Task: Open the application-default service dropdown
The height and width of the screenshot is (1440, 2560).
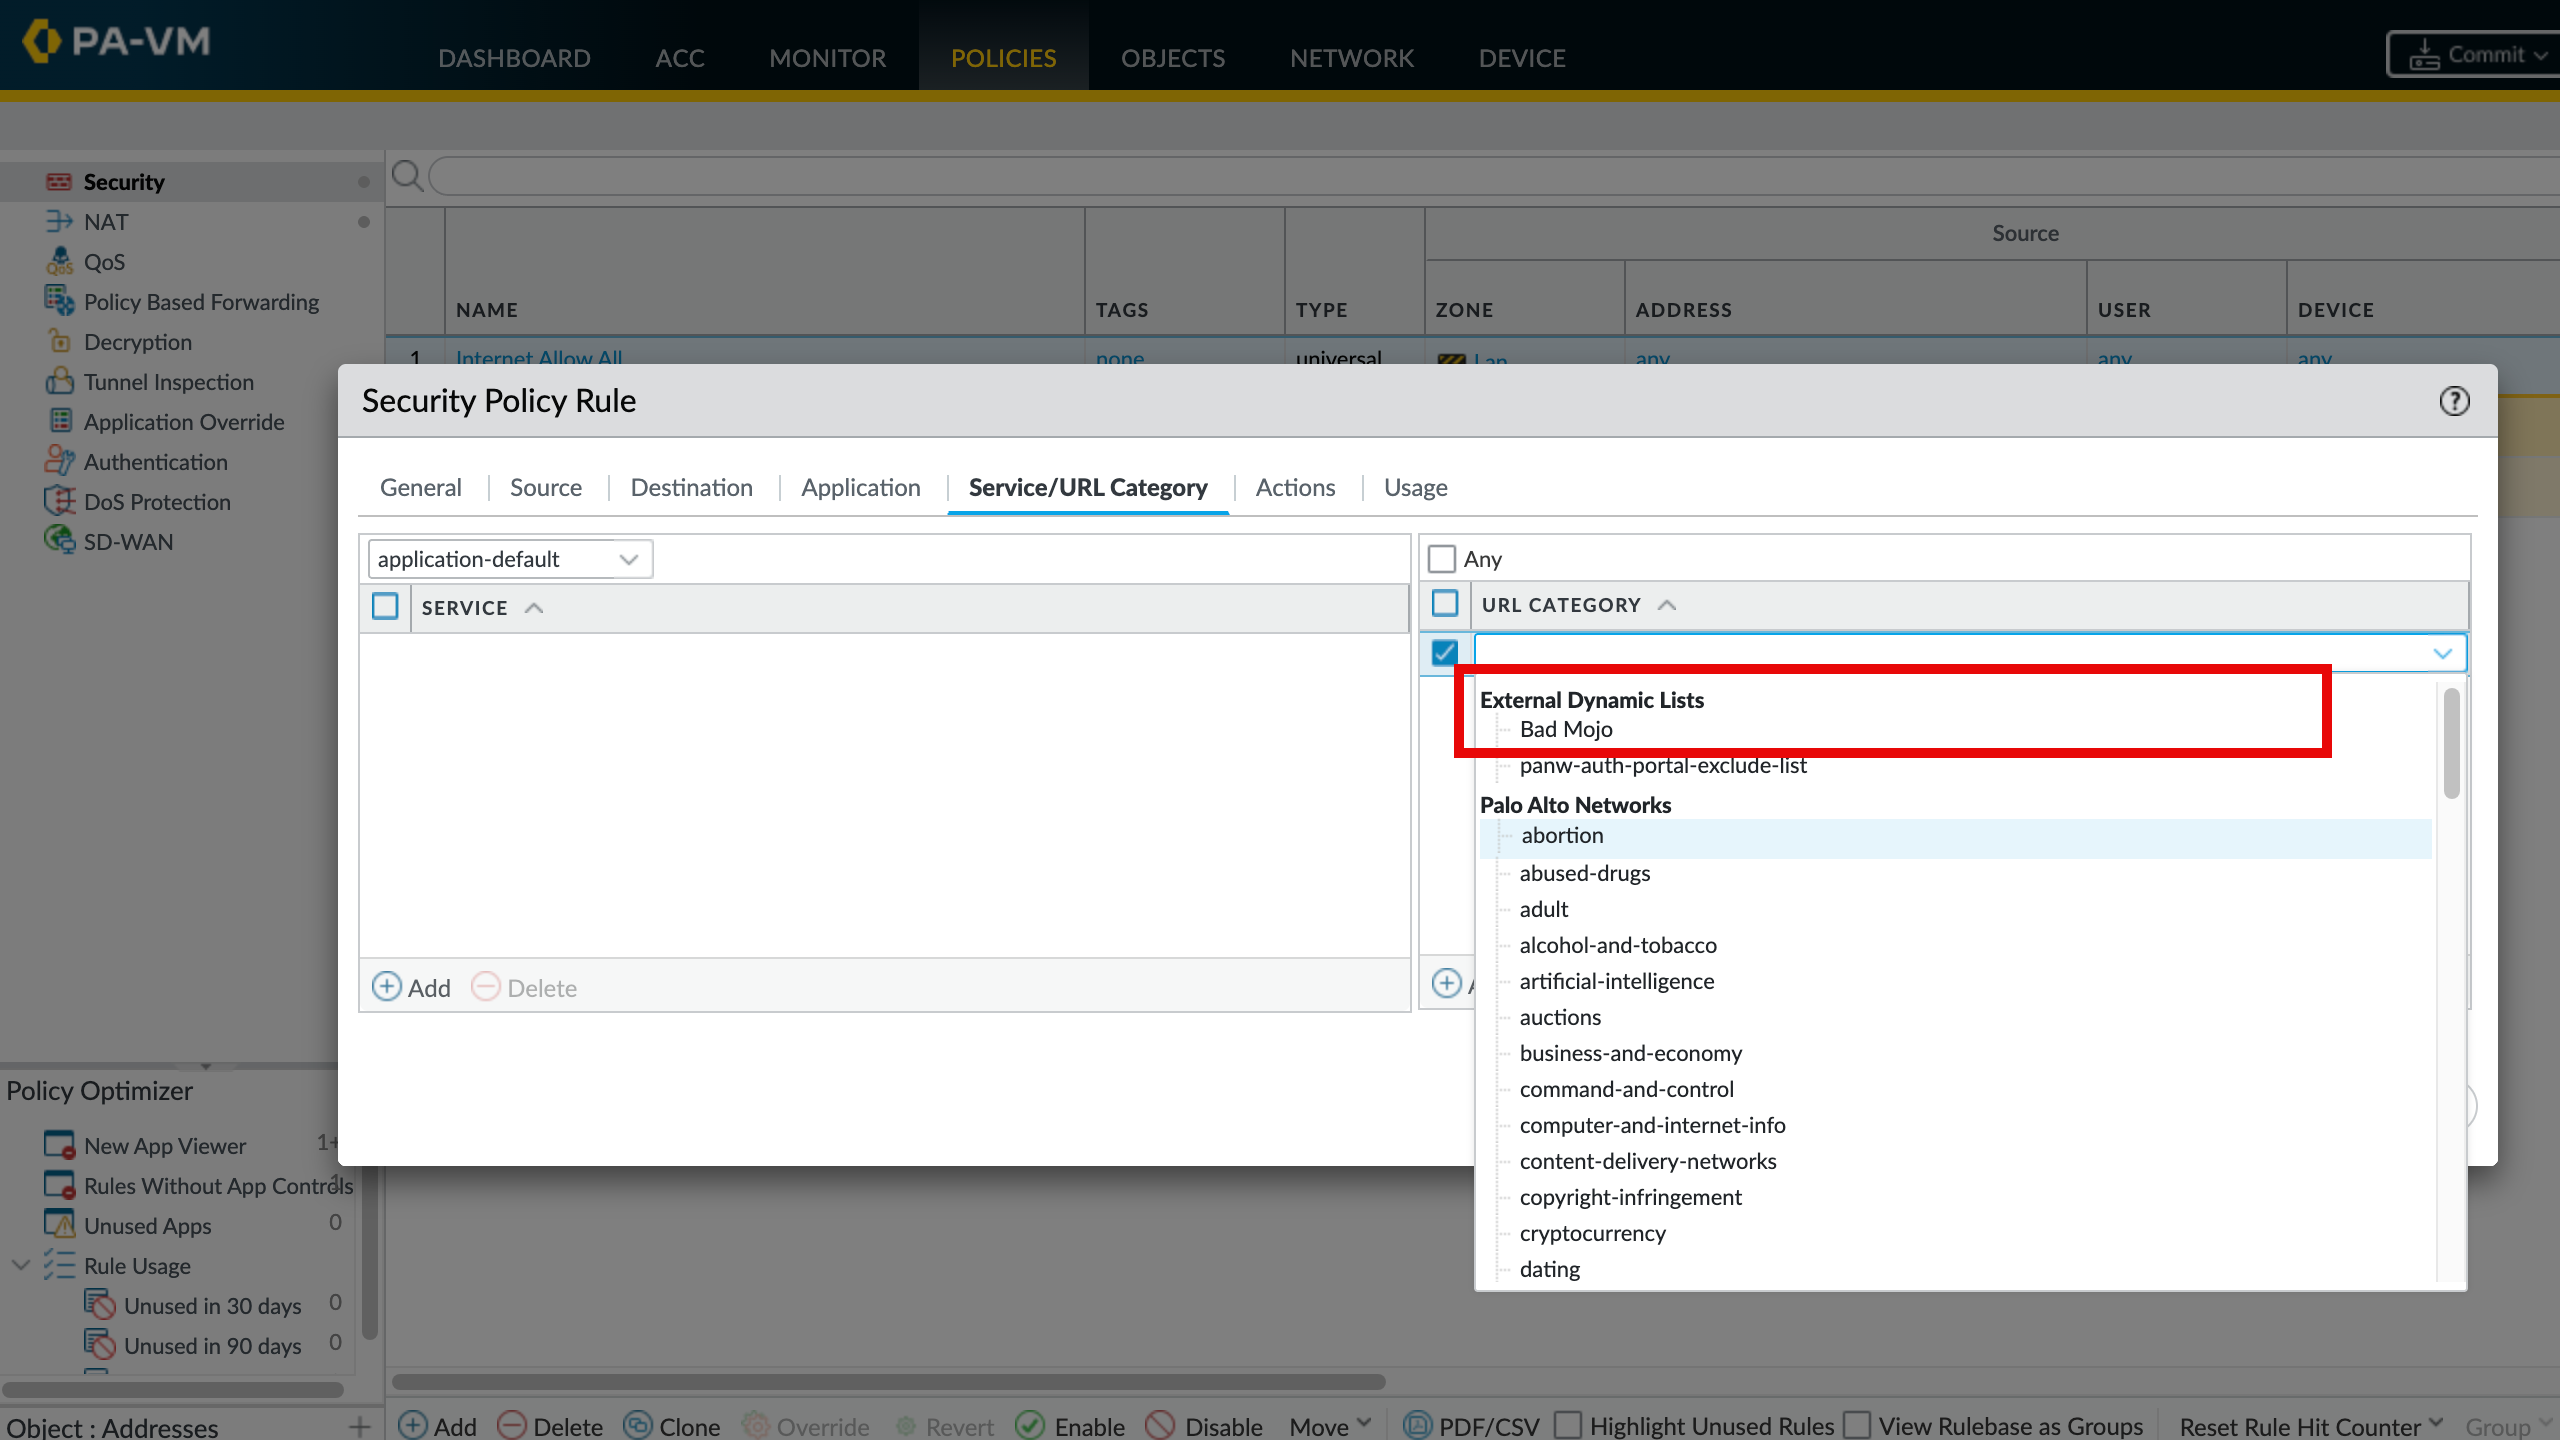Action: click(x=628, y=559)
